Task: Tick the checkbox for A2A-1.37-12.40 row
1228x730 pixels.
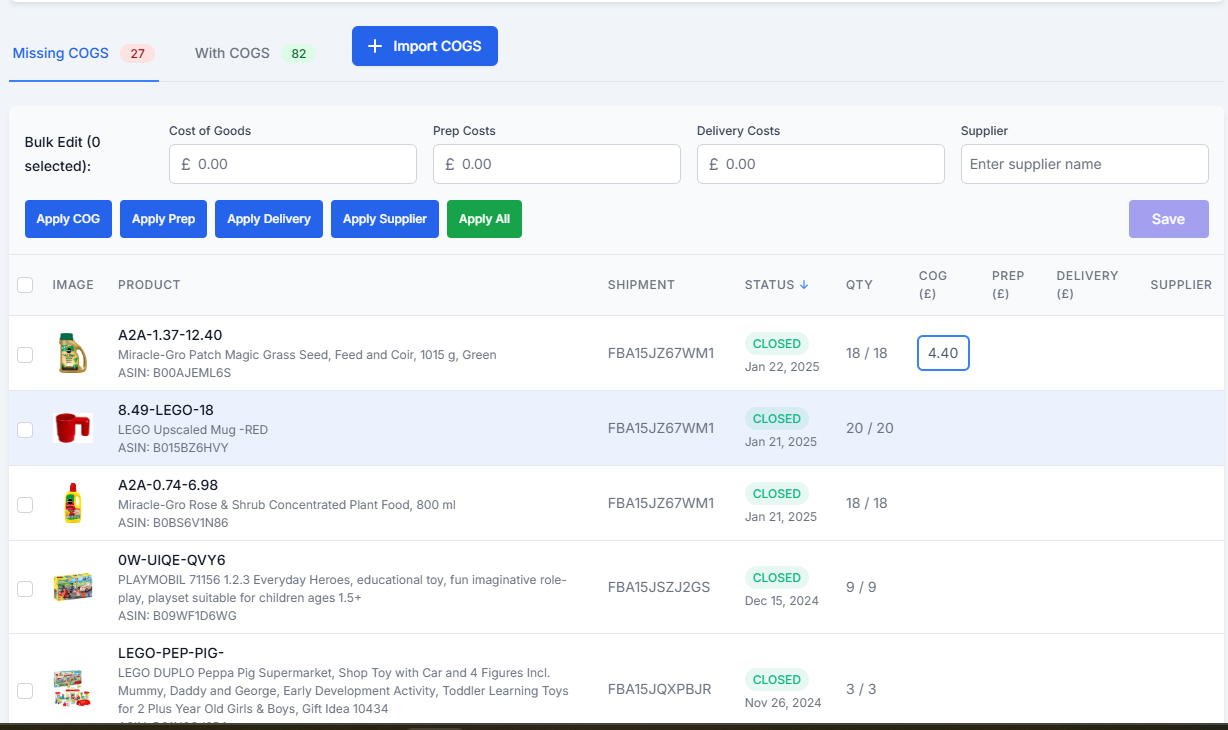Action: 25,354
